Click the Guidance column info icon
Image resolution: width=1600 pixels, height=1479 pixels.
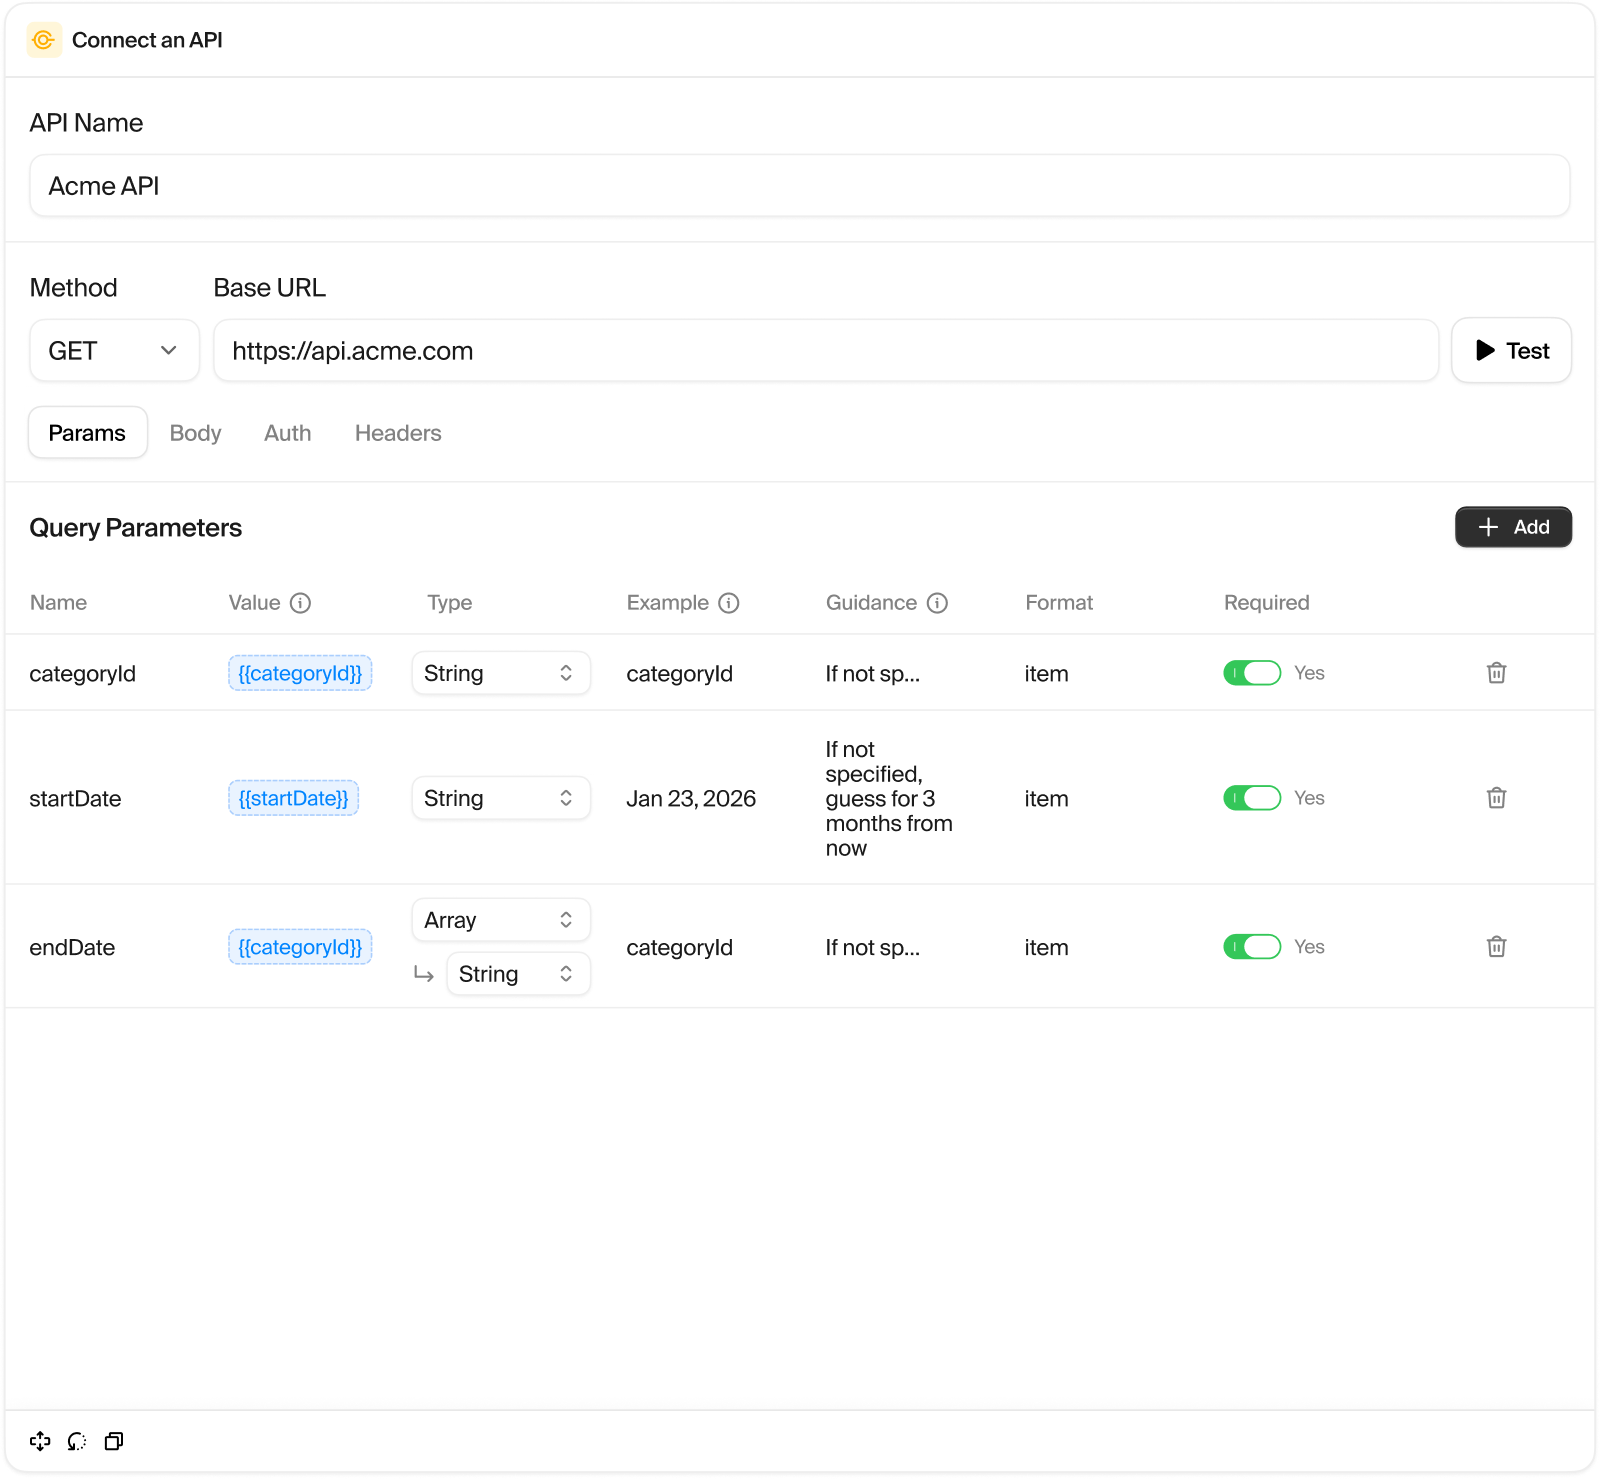point(937,603)
